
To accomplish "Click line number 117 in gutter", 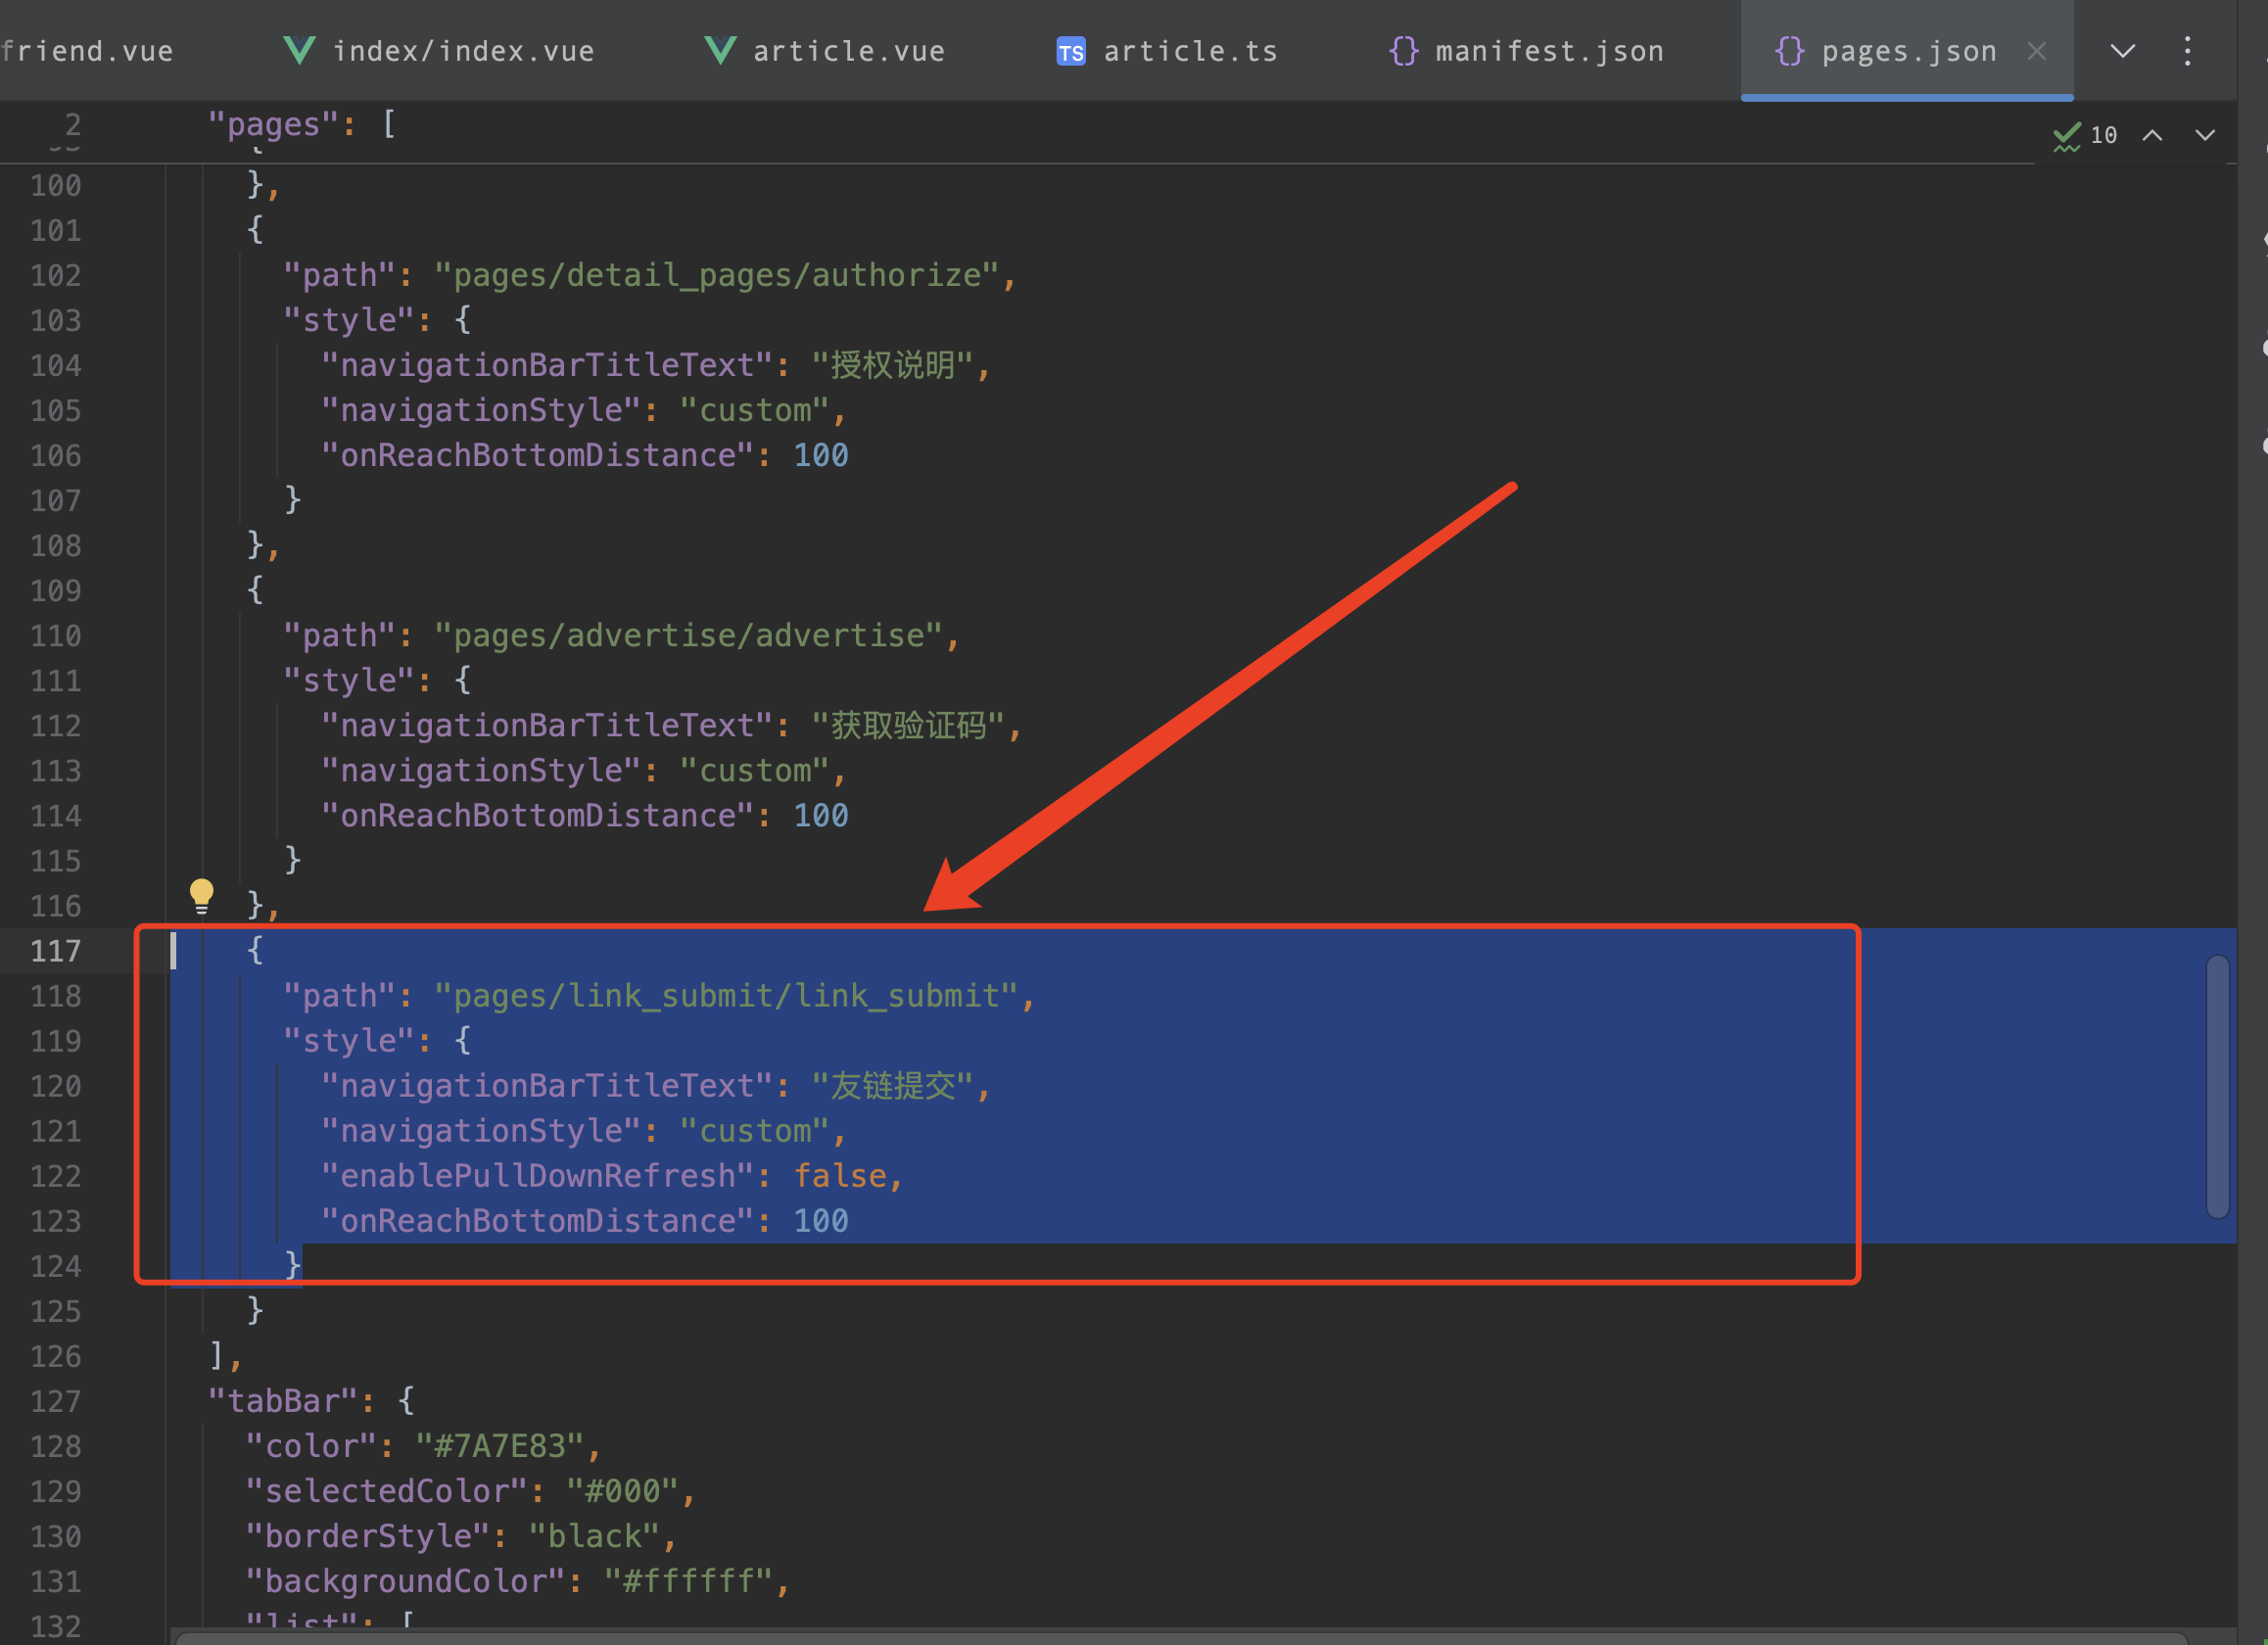I will [55, 951].
